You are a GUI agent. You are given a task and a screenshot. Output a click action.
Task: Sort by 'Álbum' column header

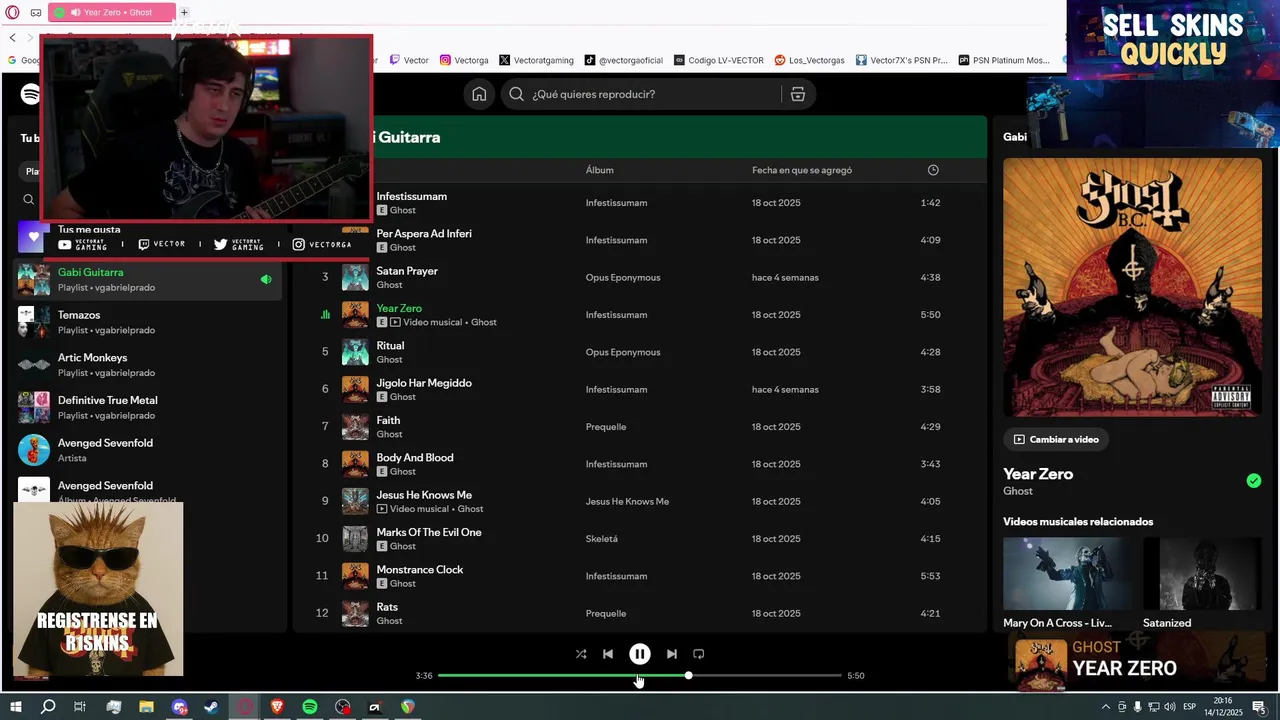(600, 170)
